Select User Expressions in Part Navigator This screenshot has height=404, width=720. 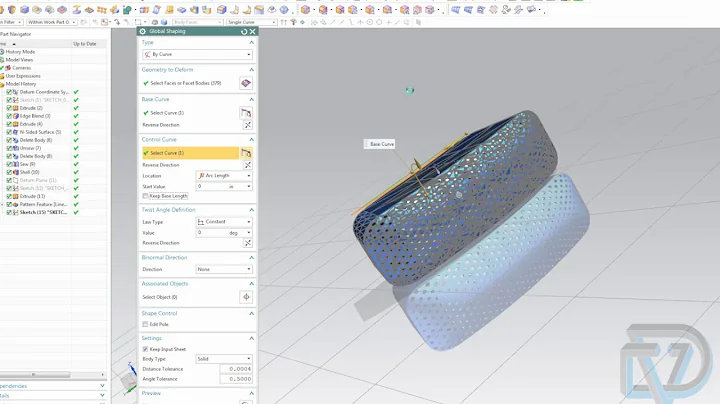click(x=23, y=76)
